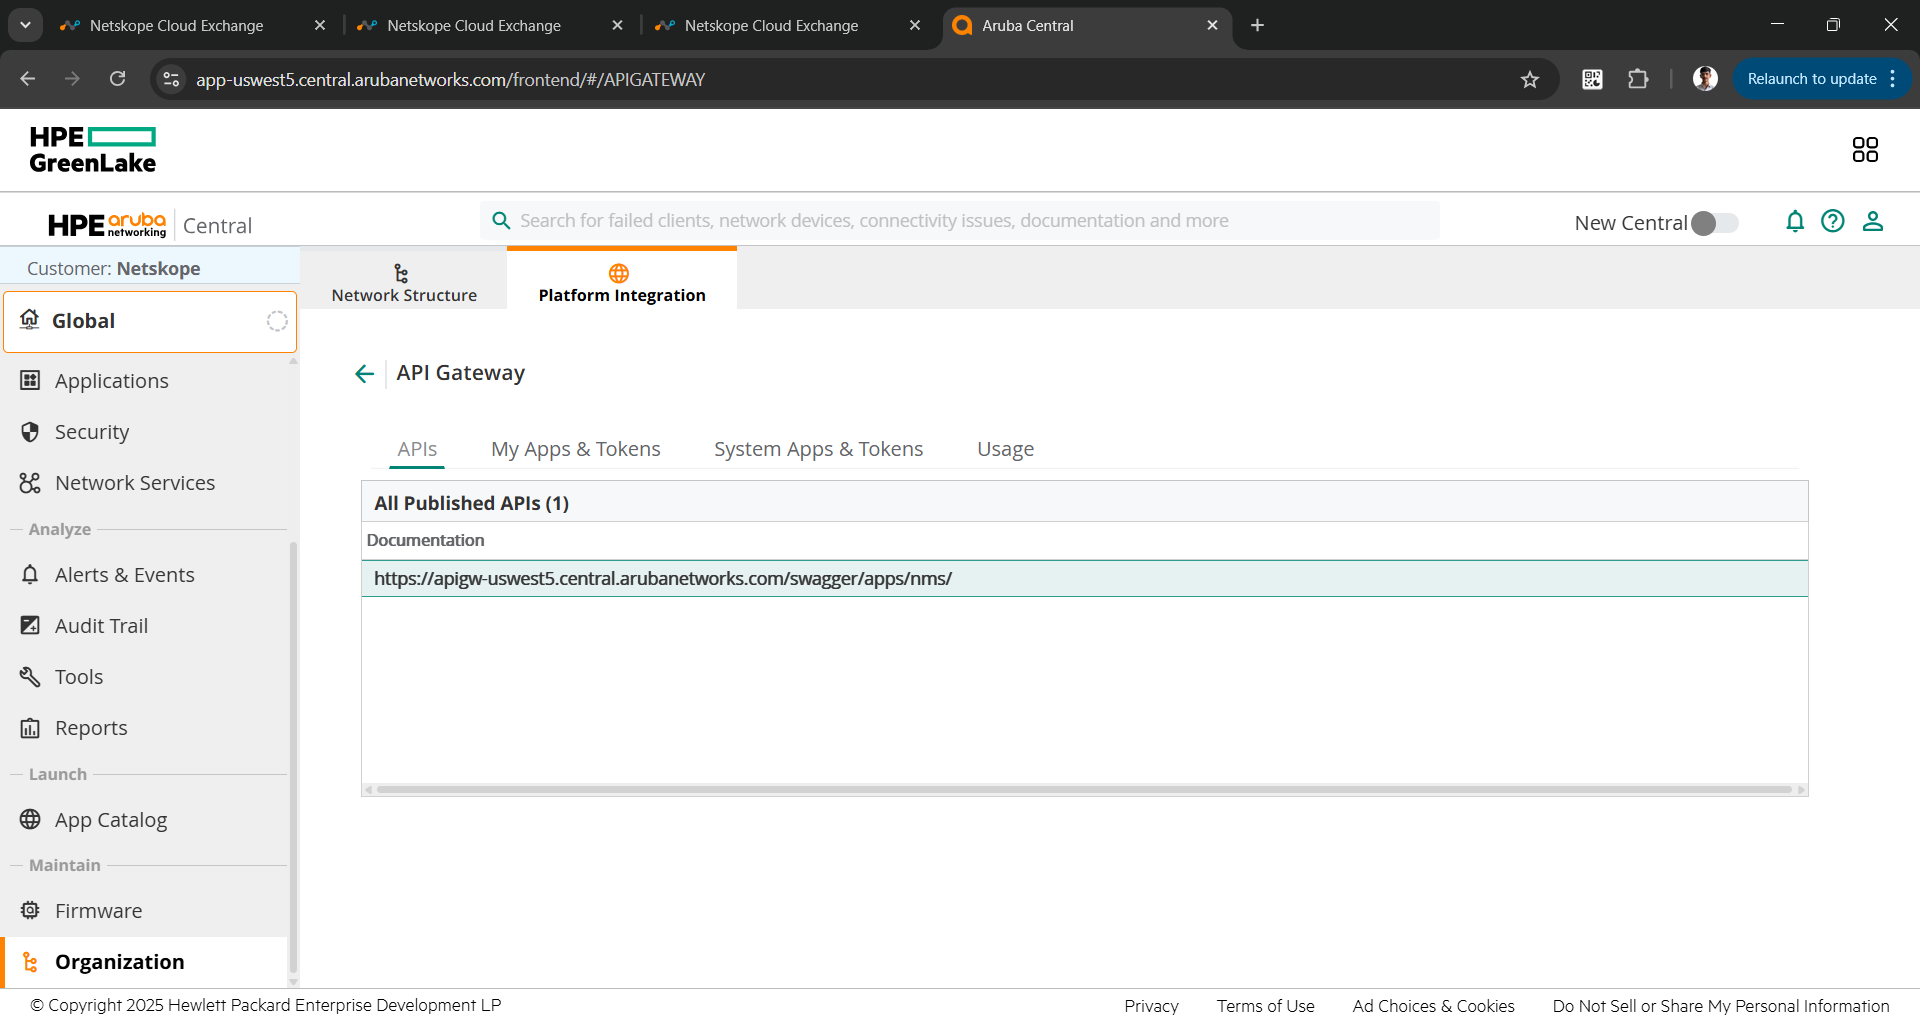Click the Applications sidebar icon
Screen dimensions: 1920x1020
(x=30, y=380)
